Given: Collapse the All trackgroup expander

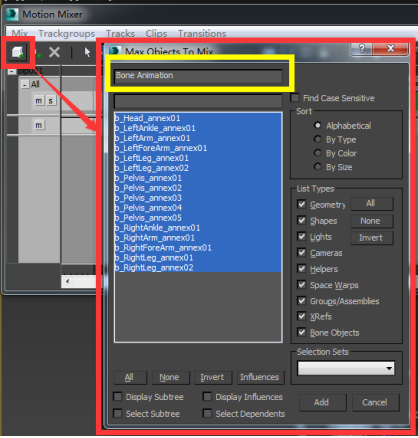Looking at the screenshot, I should [x=25, y=85].
